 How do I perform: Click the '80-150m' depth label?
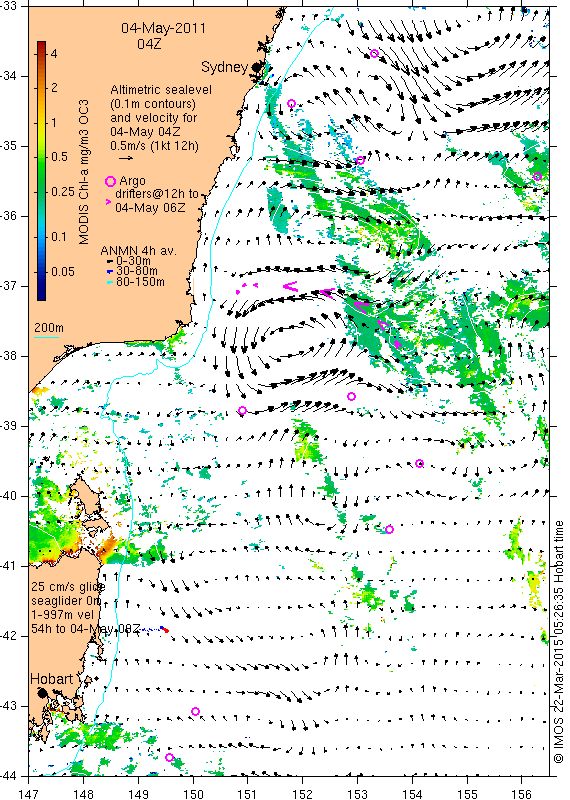pyautogui.click(x=140, y=282)
